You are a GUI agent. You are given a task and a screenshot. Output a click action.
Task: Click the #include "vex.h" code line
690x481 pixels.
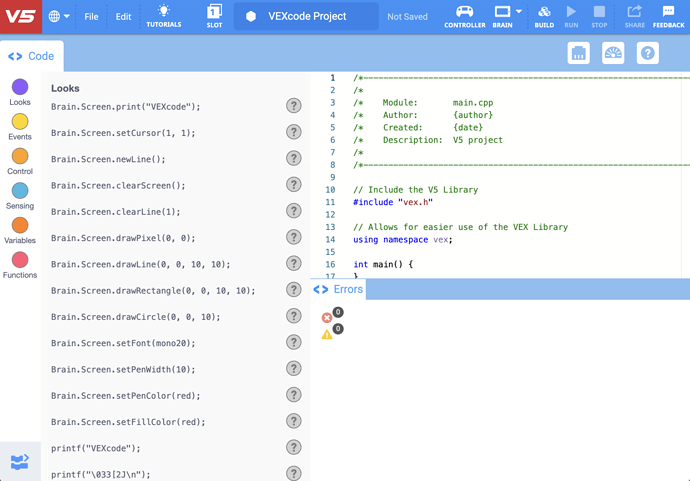click(x=393, y=202)
